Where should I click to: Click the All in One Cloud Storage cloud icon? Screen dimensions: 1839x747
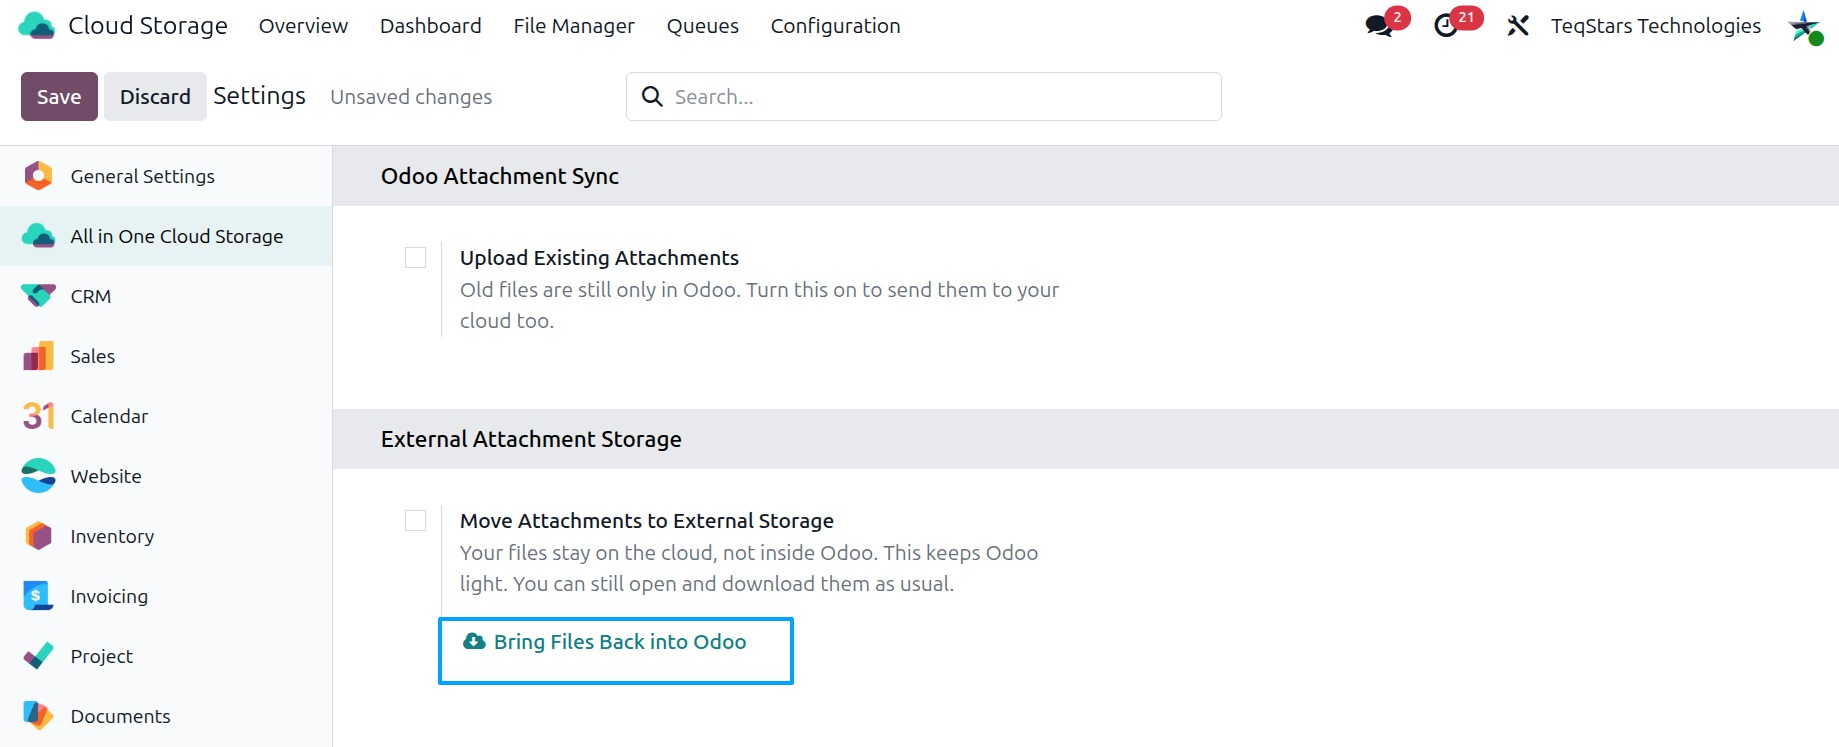click(38, 236)
